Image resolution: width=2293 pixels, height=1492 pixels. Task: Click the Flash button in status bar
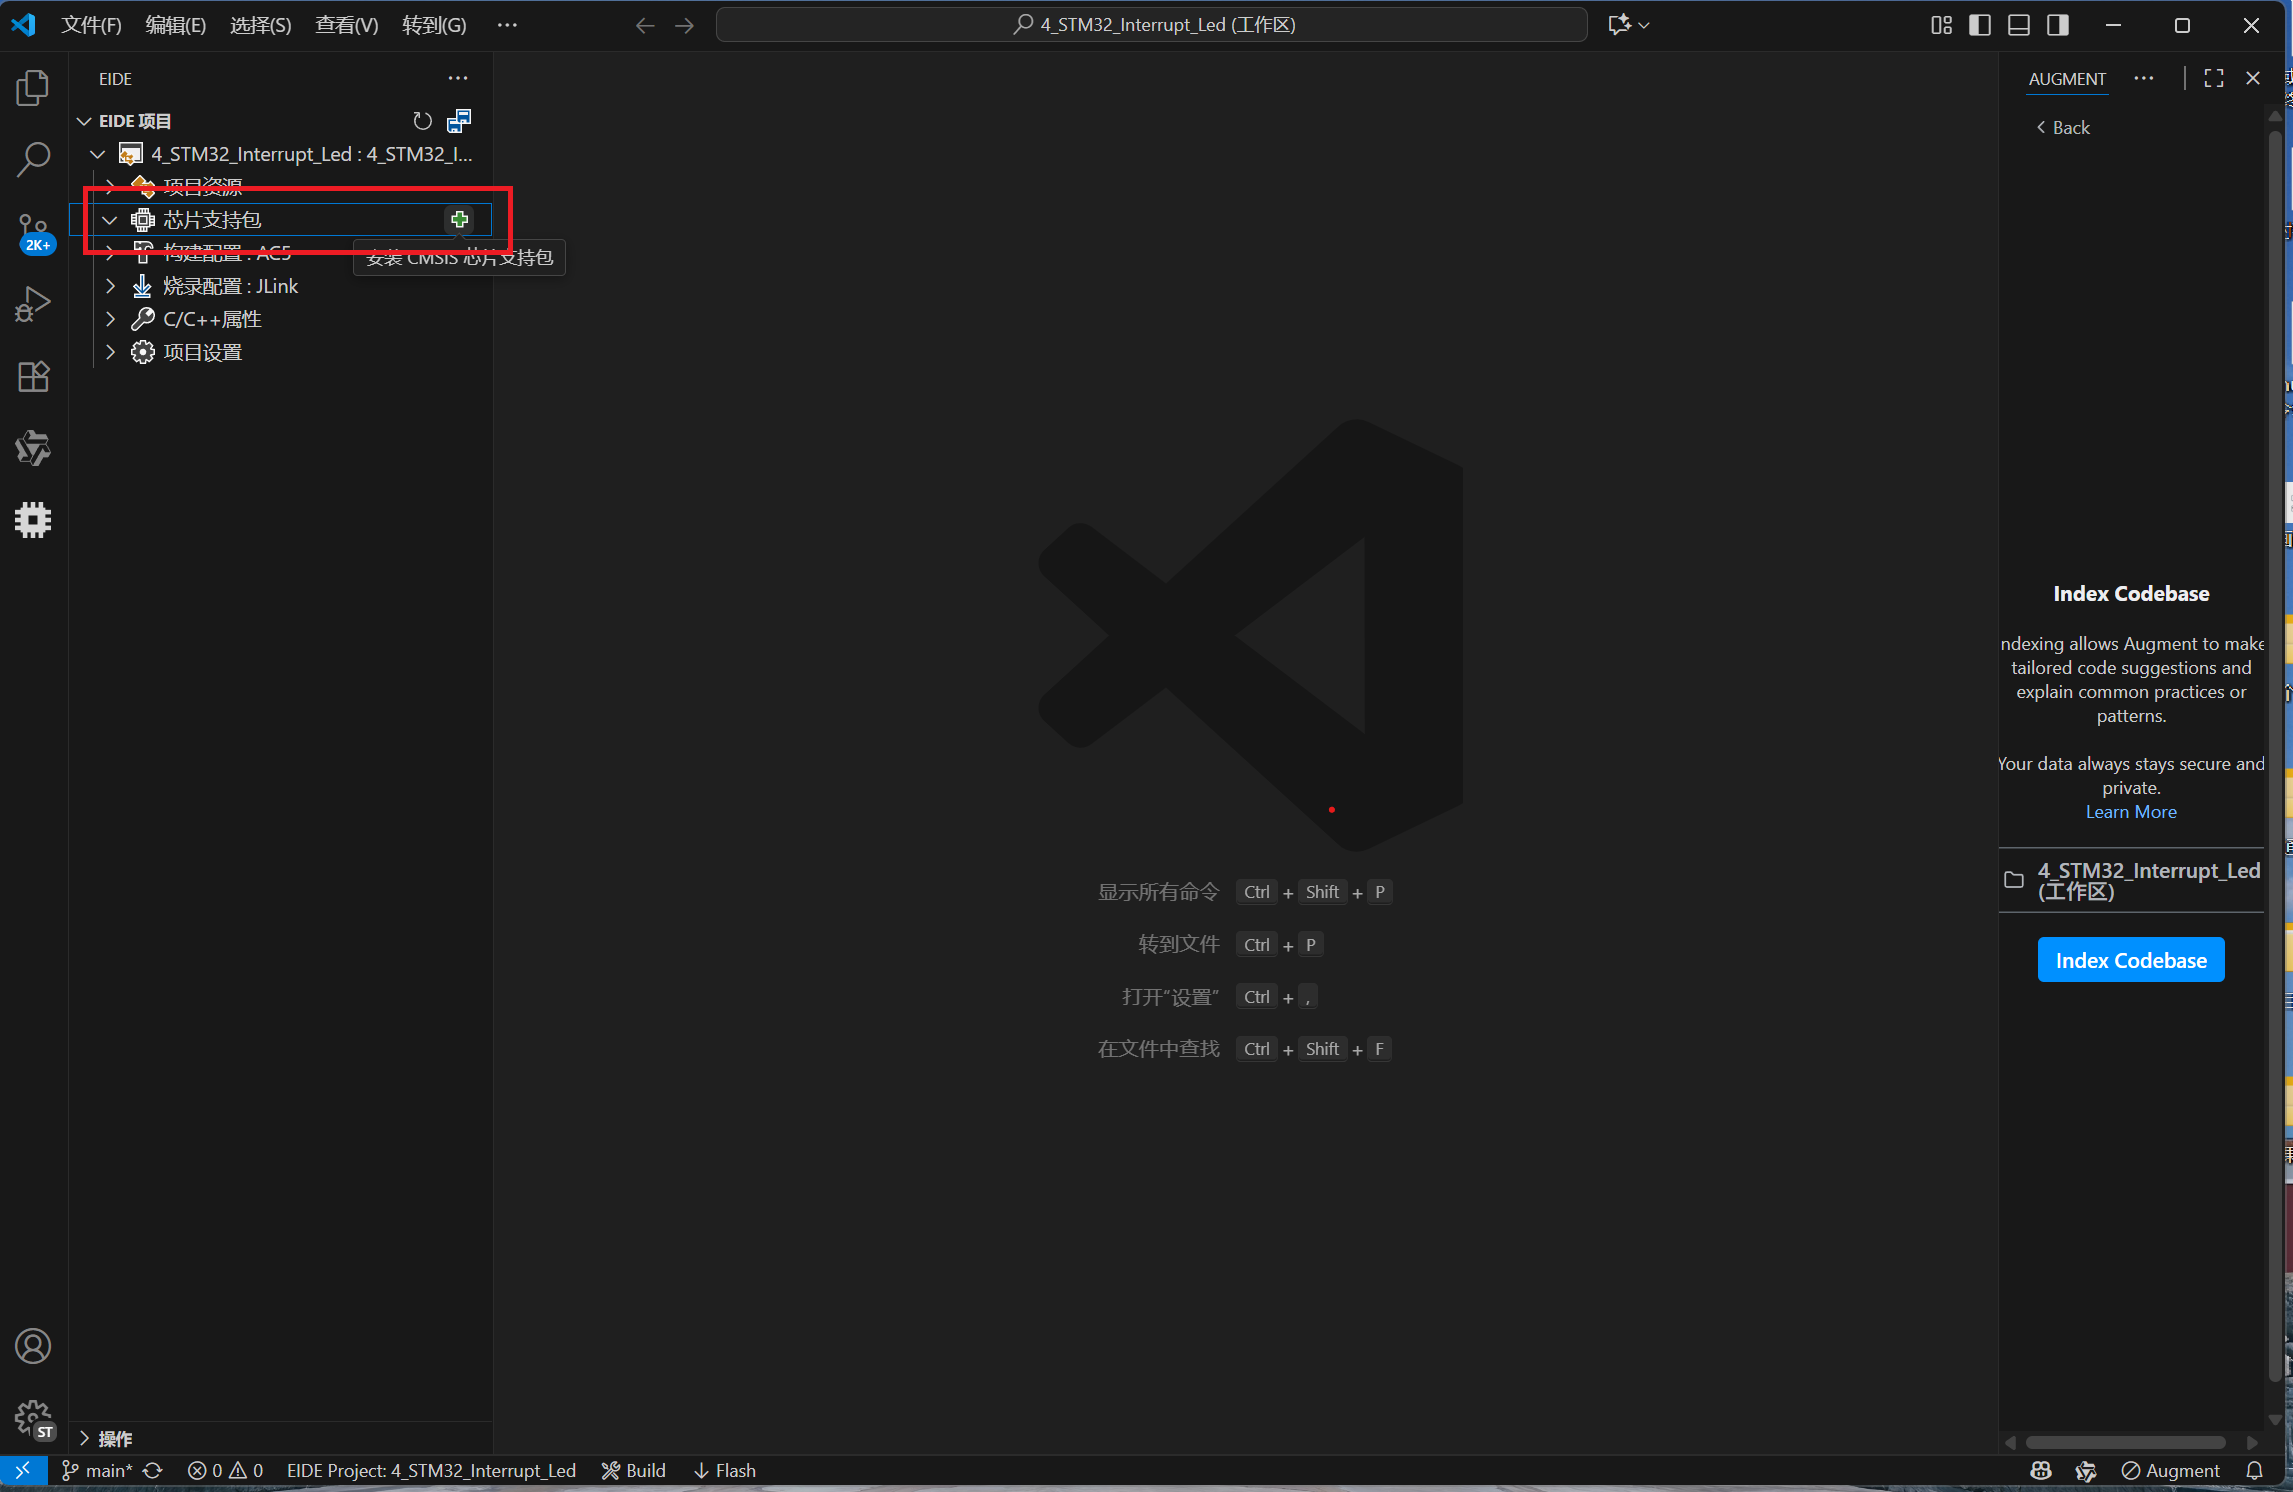(x=725, y=1470)
